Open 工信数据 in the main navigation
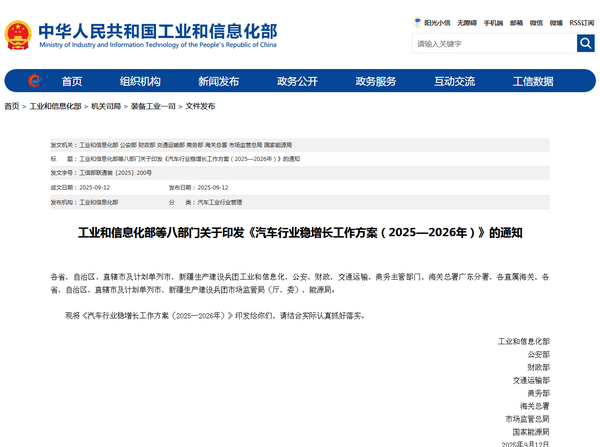The image size is (600, 447). 533,81
